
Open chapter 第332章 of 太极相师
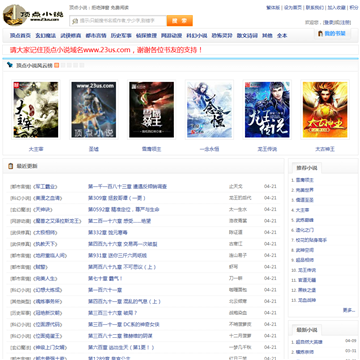[108, 232]
